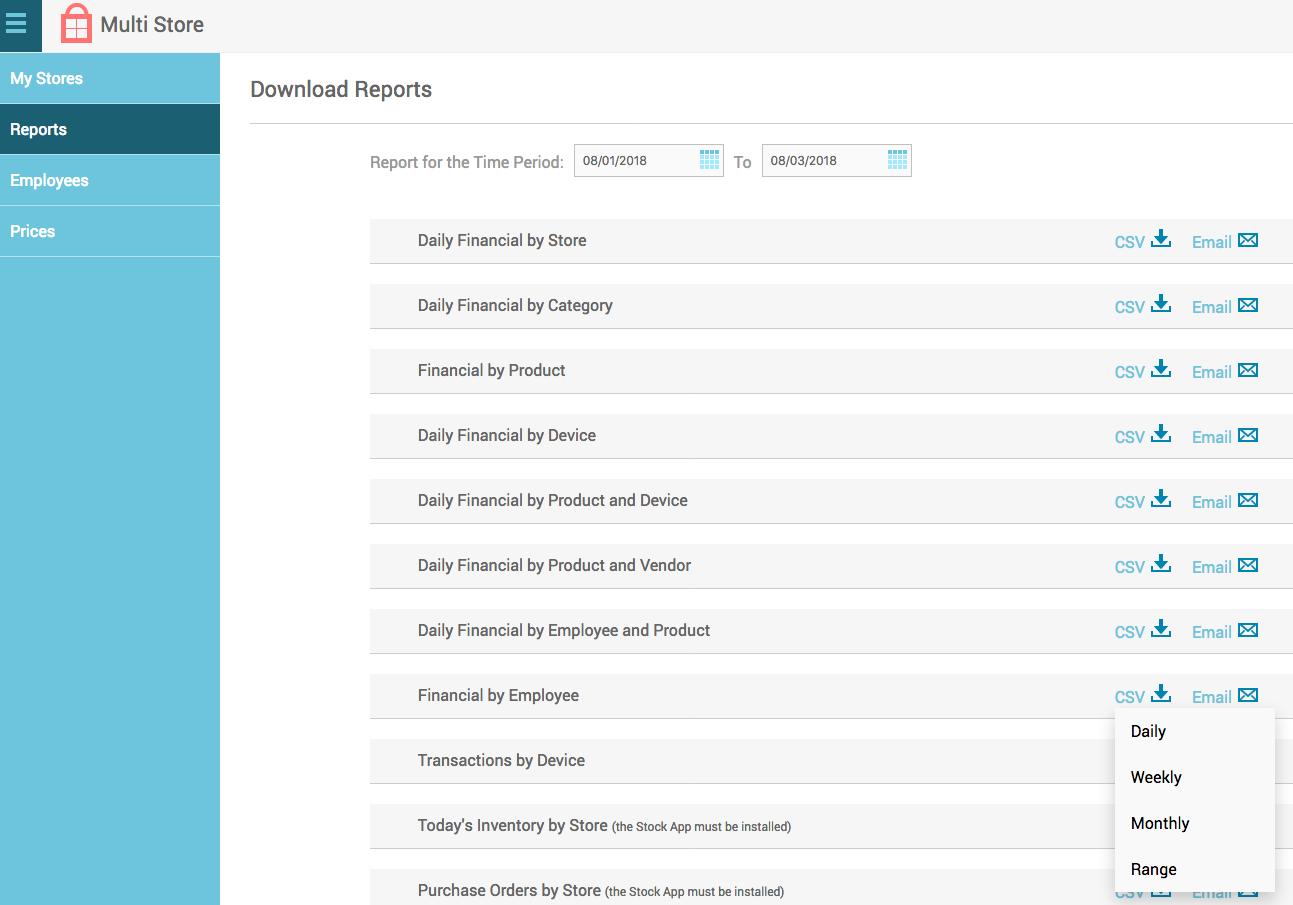Click CSV link for Daily Financial by Product and Vendor
1293x905 pixels.
tap(1130, 567)
